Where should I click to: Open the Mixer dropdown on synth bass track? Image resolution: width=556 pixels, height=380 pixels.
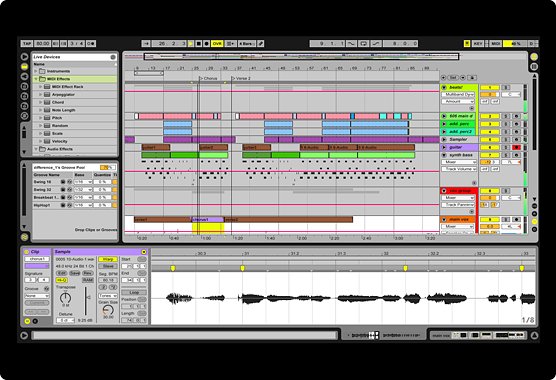tap(458, 162)
